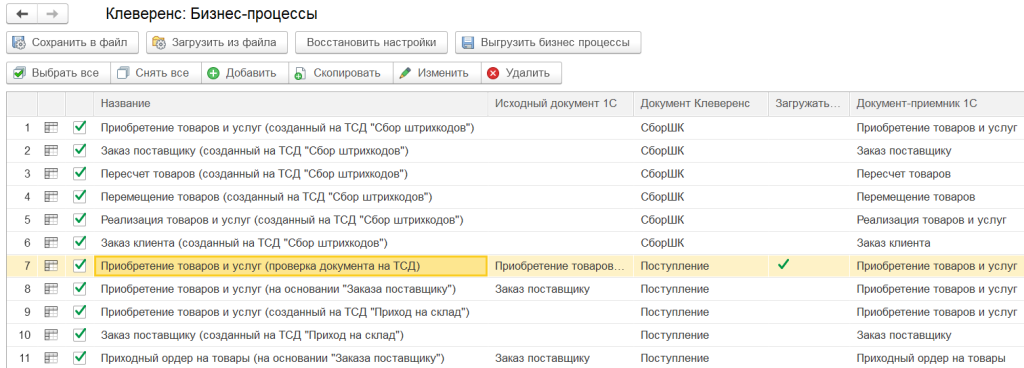Click Выбрать все toolbar button
This screenshot has height=368, width=1024.
(58, 73)
